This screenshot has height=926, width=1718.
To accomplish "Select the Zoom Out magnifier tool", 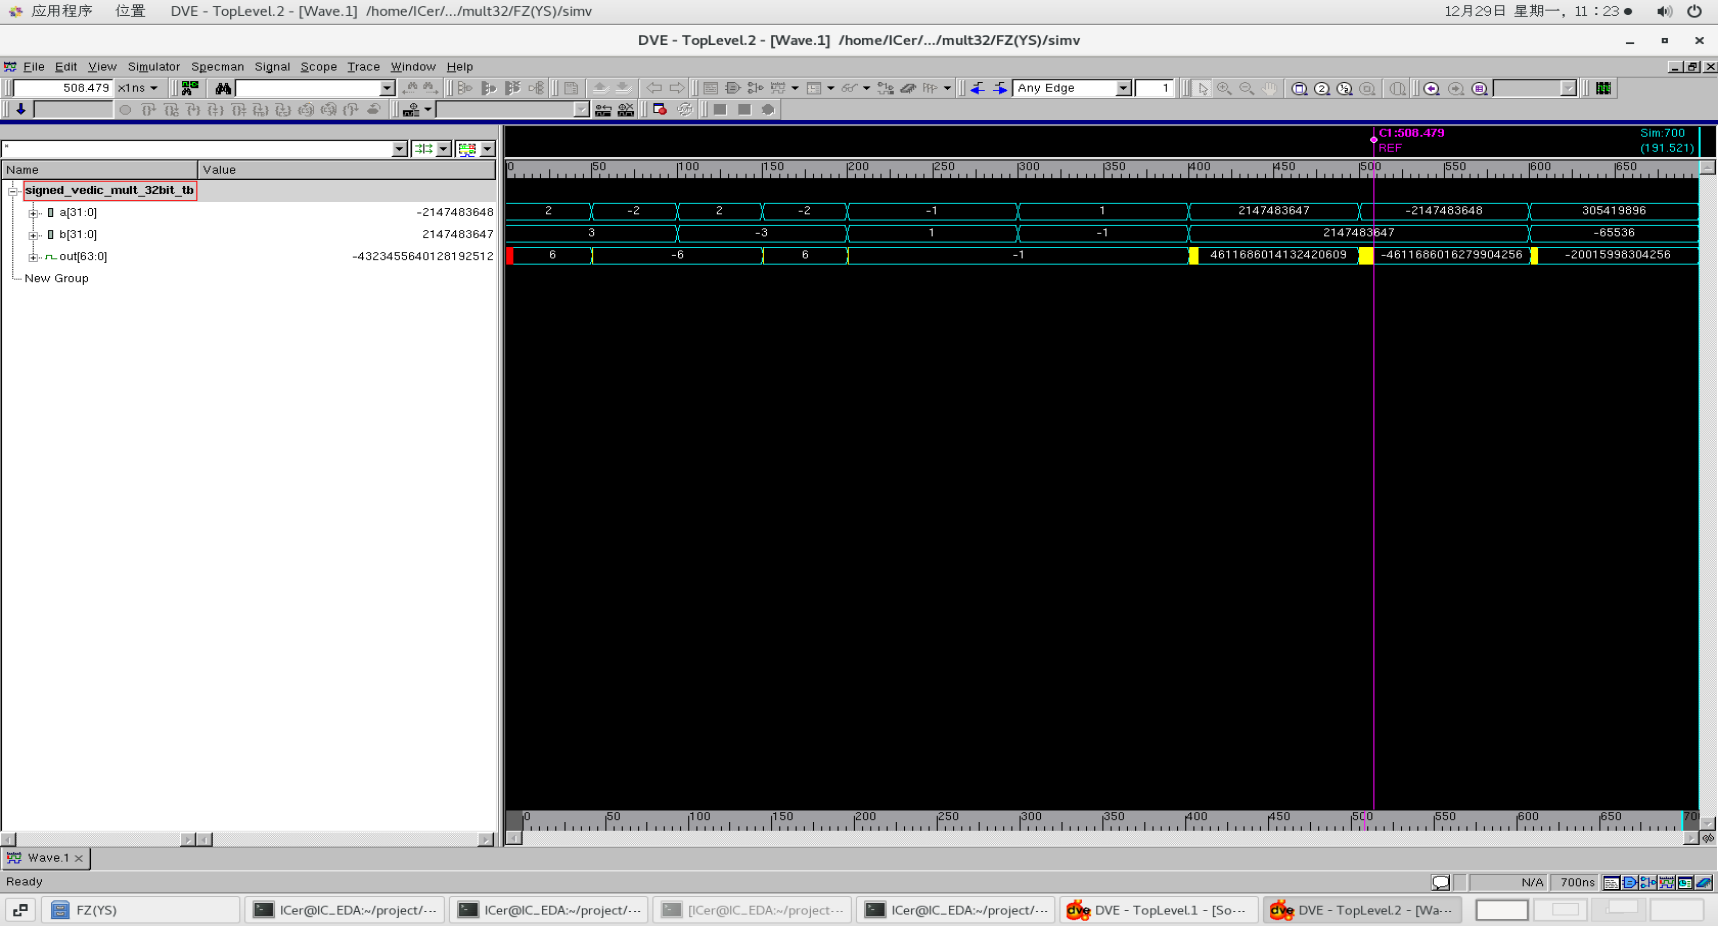I will click(x=1246, y=88).
